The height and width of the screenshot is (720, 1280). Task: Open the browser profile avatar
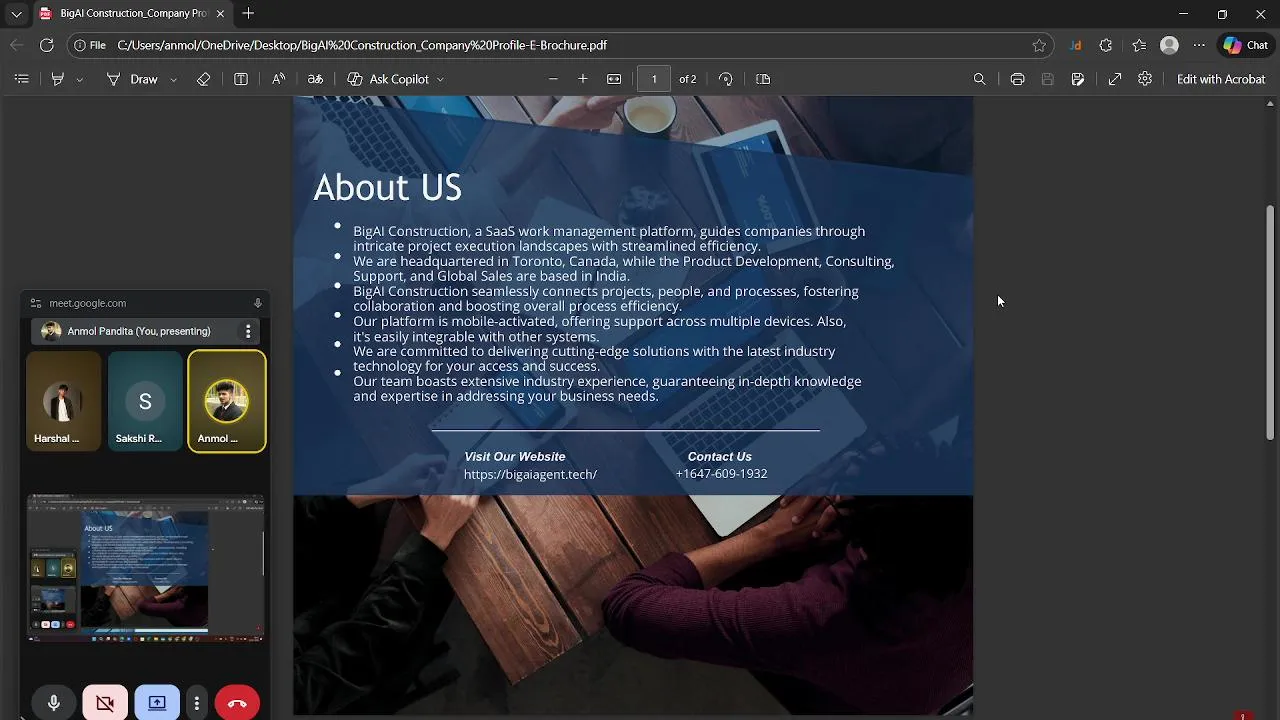click(1169, 45)
